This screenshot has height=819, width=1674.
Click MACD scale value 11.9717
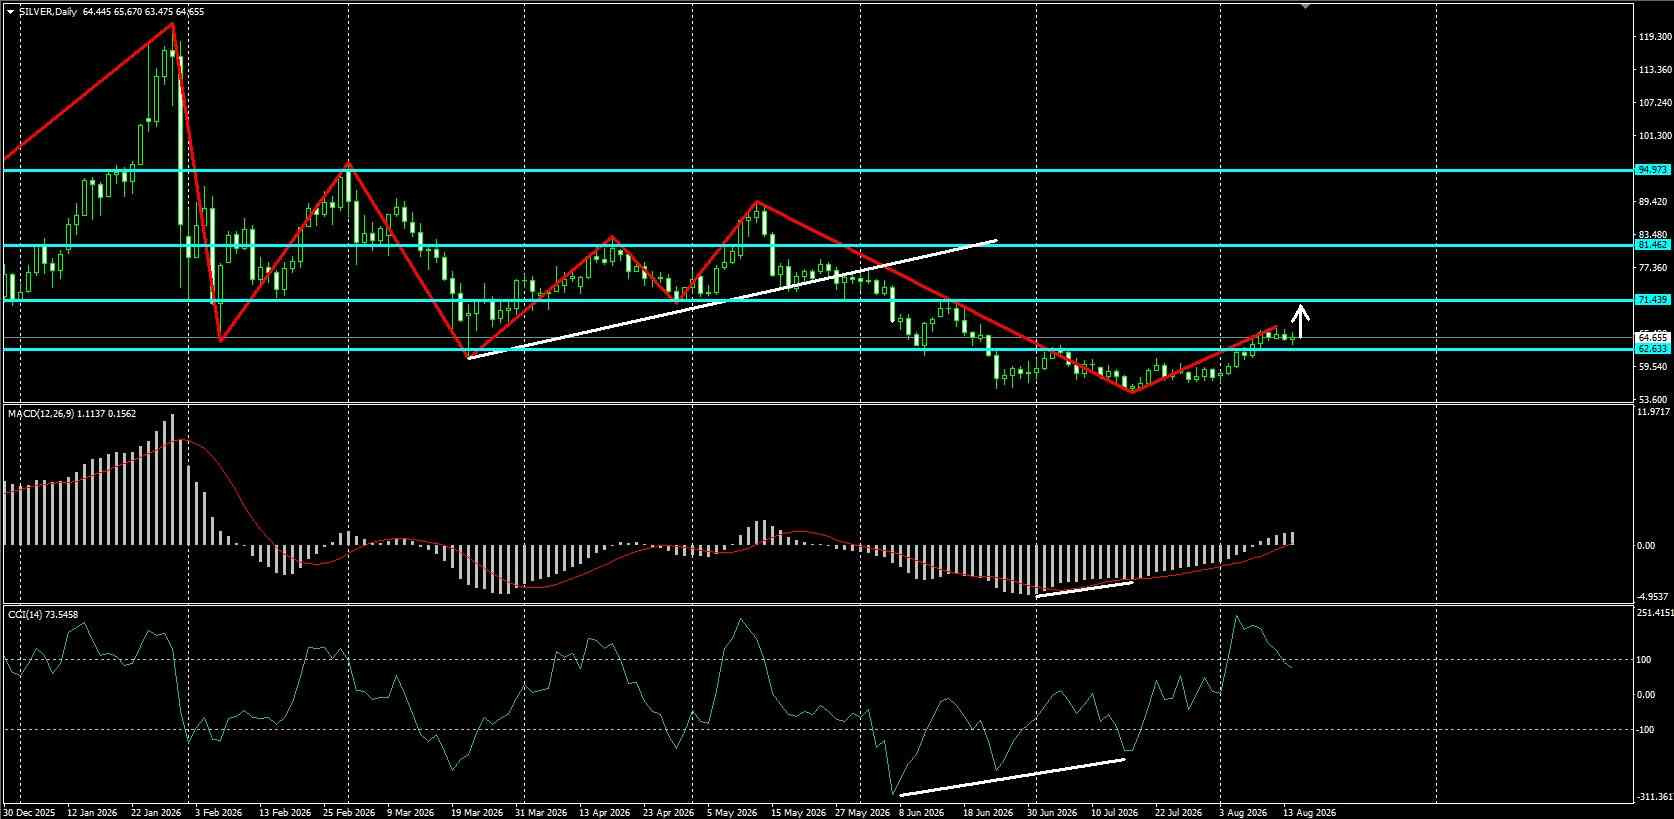click(1655, 411)
